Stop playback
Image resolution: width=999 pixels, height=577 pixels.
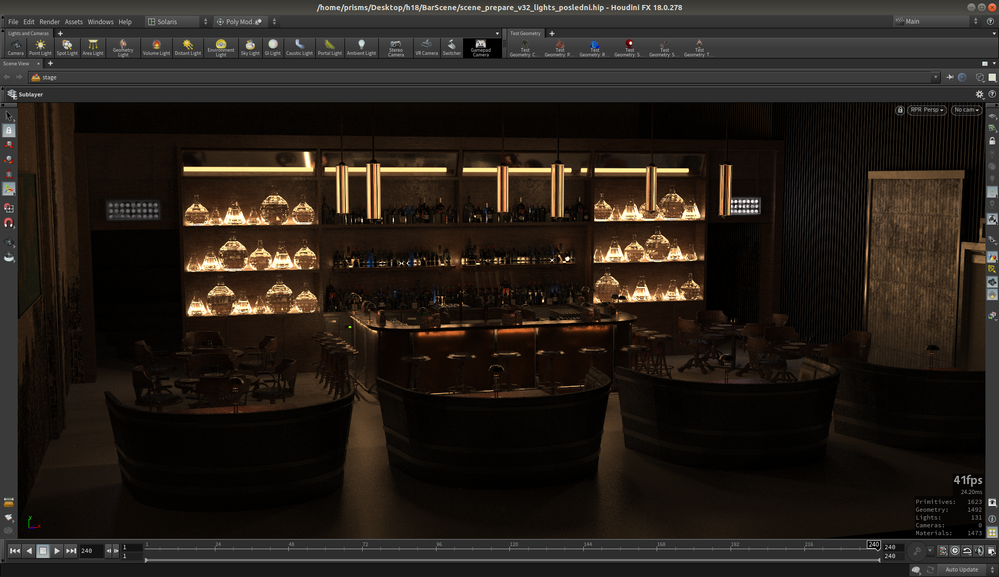coord(43,551)
